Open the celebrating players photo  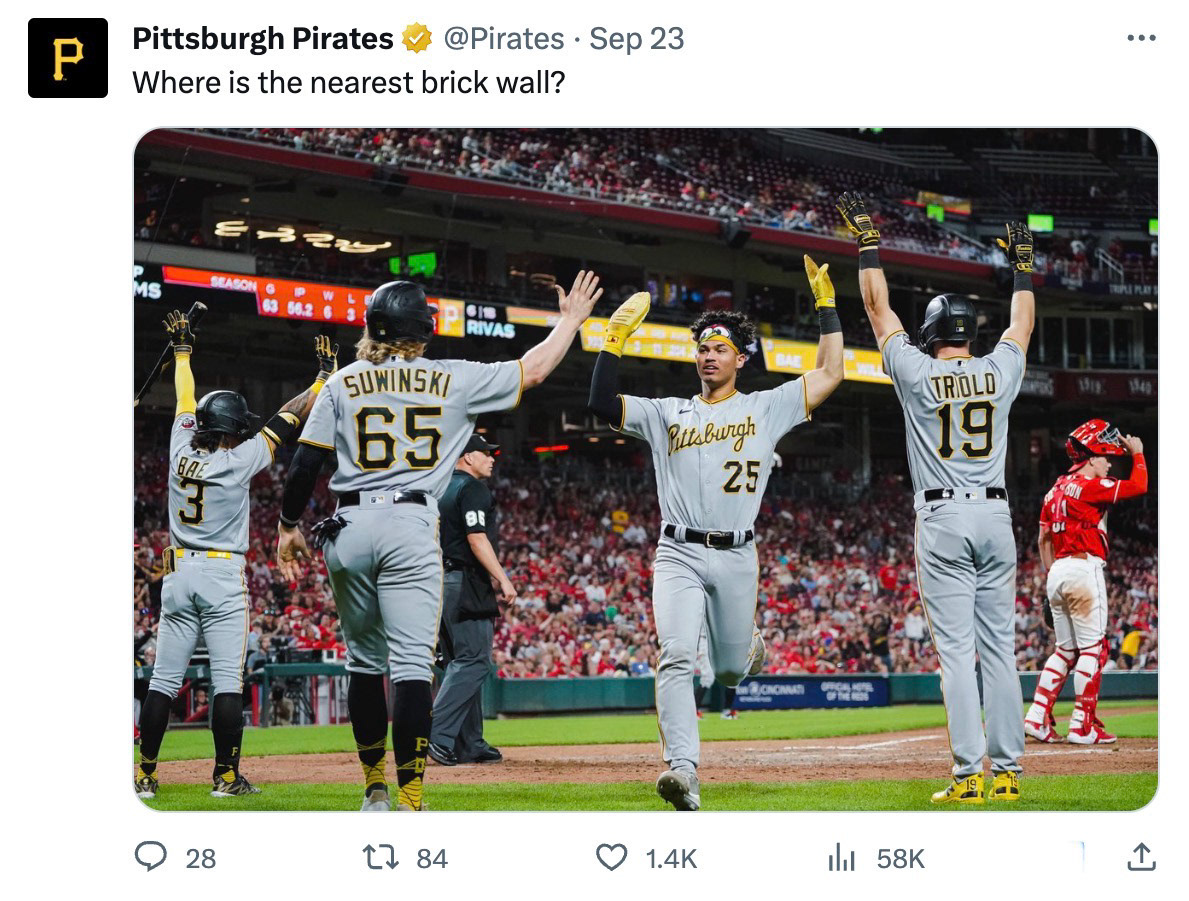click(x=646, y=469)
